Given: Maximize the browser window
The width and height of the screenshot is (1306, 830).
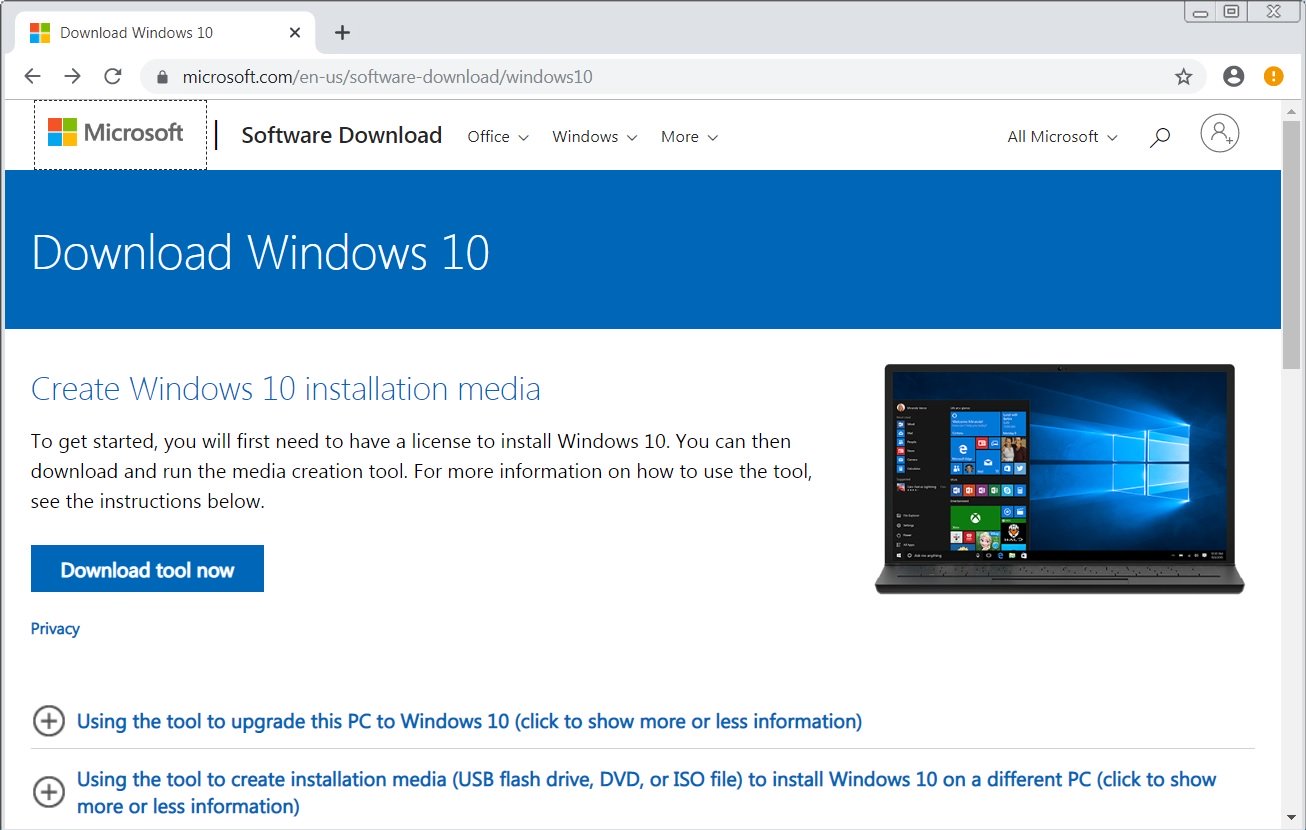Looking at the screenshot, I should 1233,12.
